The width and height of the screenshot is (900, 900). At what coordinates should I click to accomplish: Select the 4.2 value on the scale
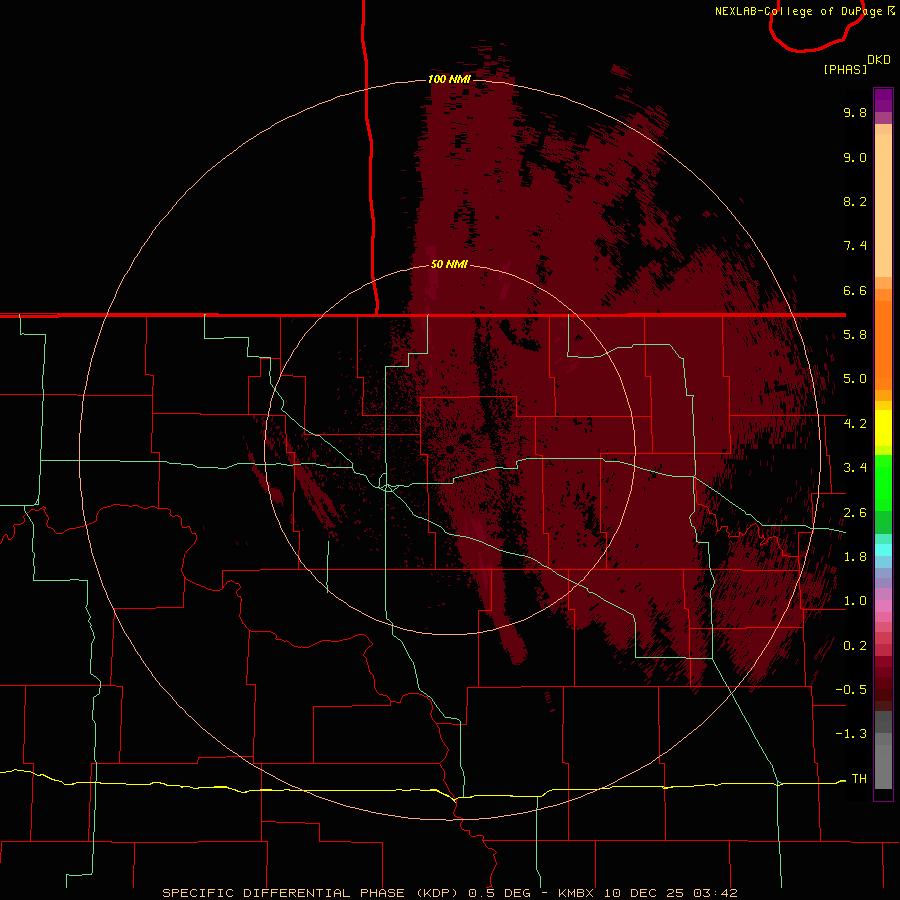pos(855,424)
